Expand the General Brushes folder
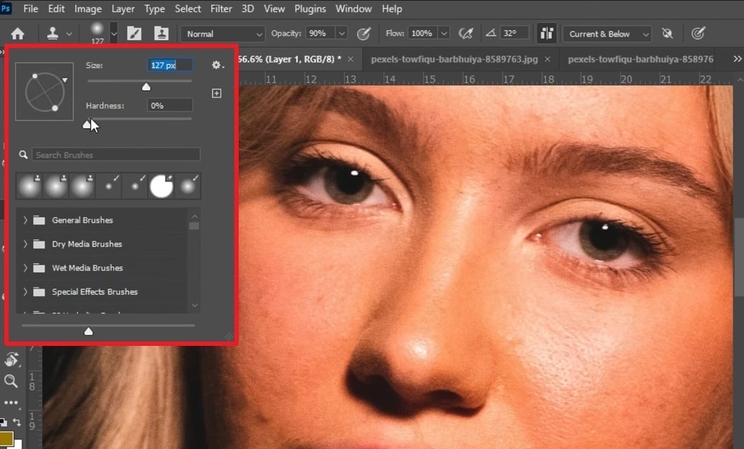Image resolution: width=744 pixels, height=449 pixels. (x=26, y=220)
